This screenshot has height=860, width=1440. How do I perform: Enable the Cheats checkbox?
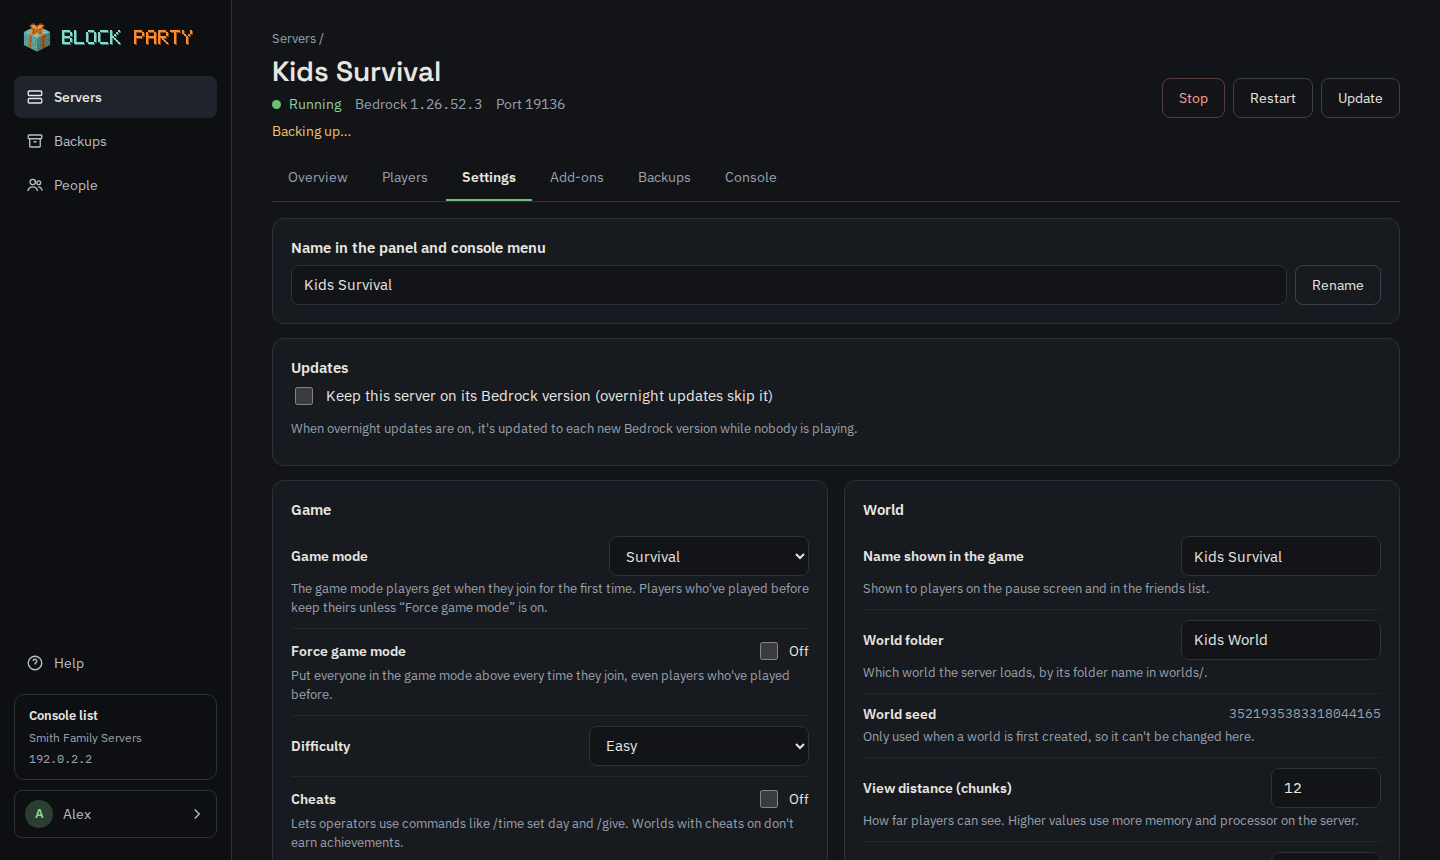769,799
